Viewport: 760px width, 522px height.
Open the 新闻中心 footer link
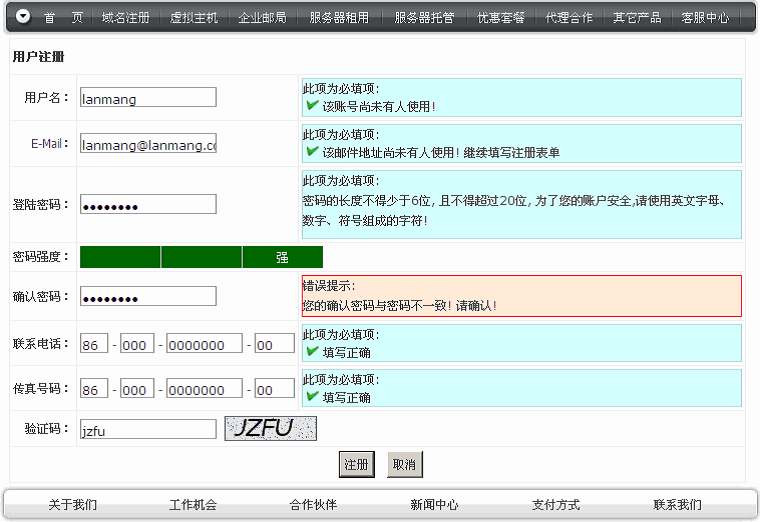(434, 505)
